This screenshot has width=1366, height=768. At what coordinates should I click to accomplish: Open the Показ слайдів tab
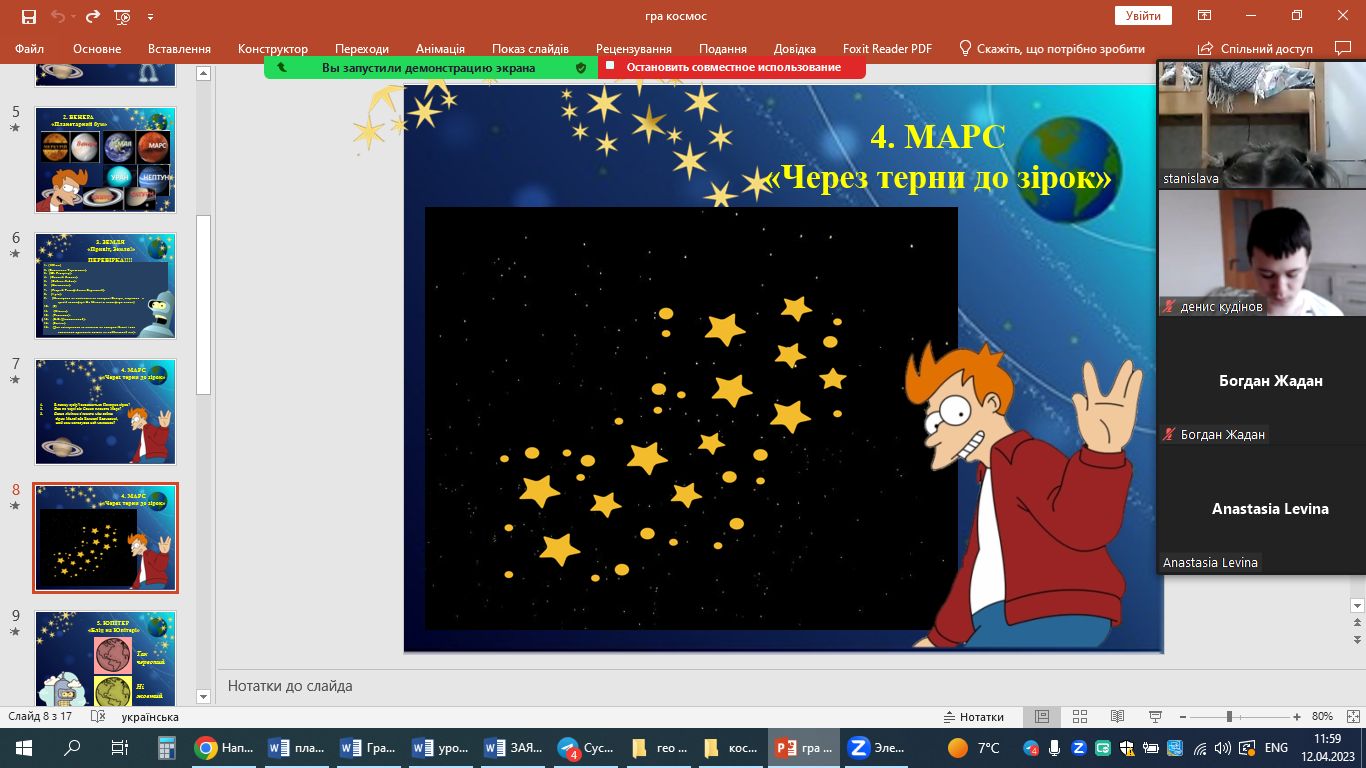click(x=530, y=49)
